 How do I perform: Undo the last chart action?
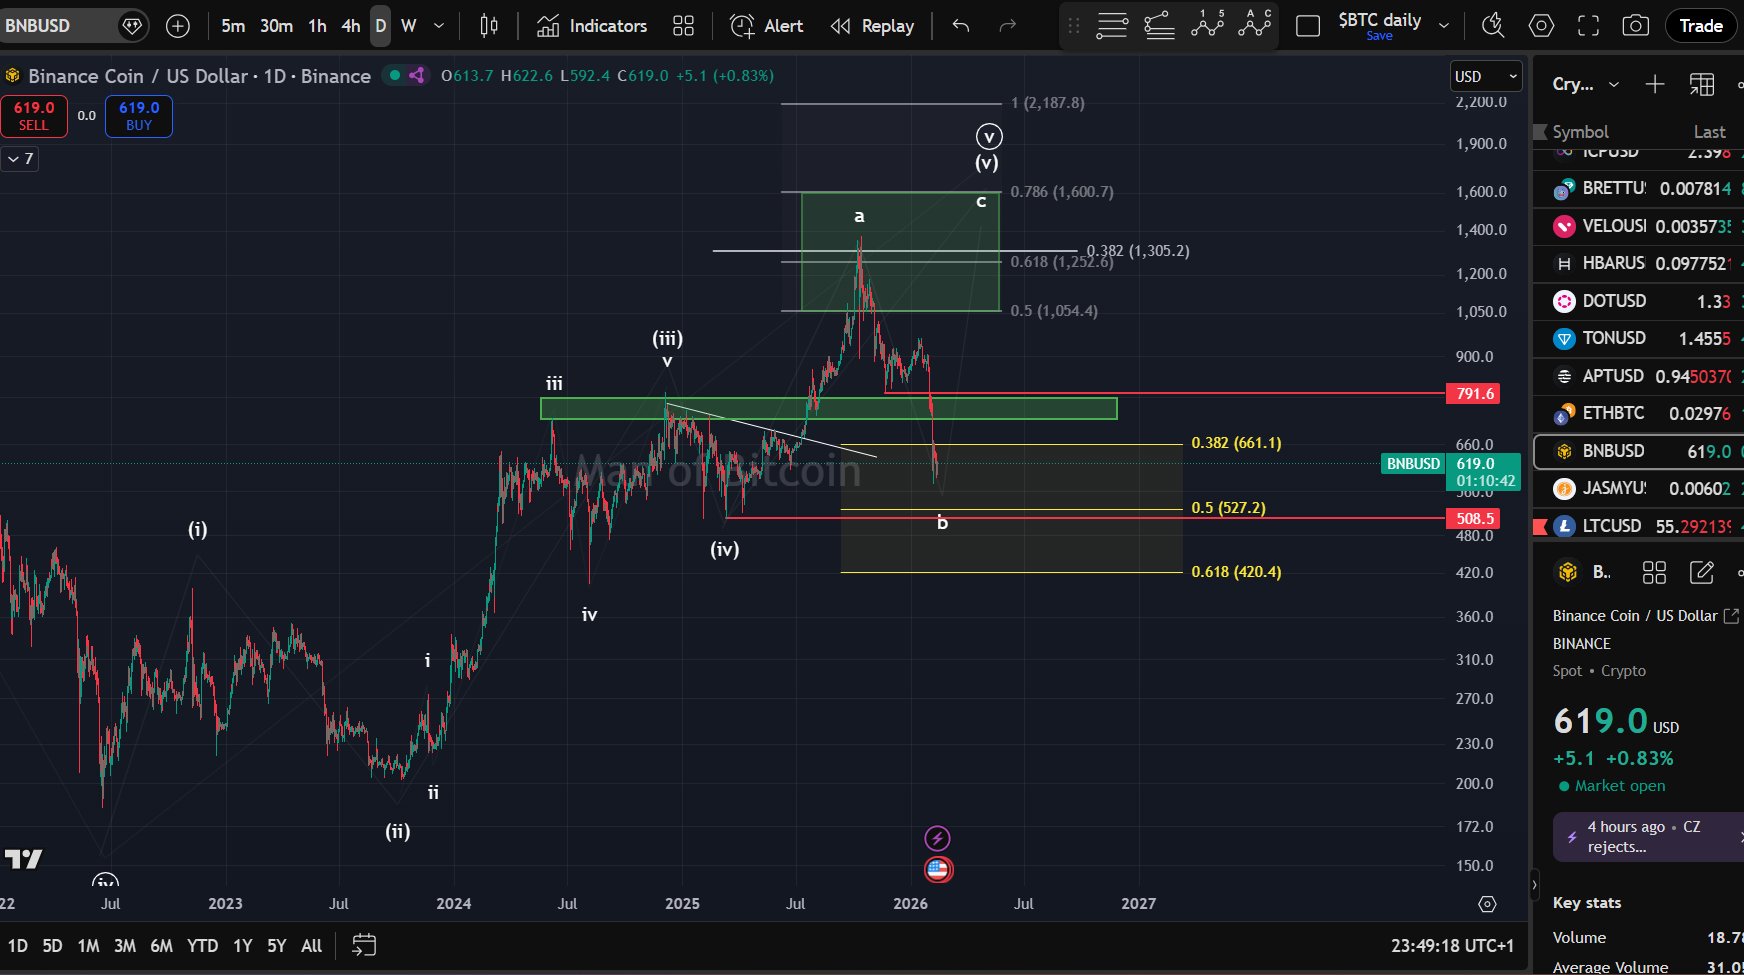point(961,26)
